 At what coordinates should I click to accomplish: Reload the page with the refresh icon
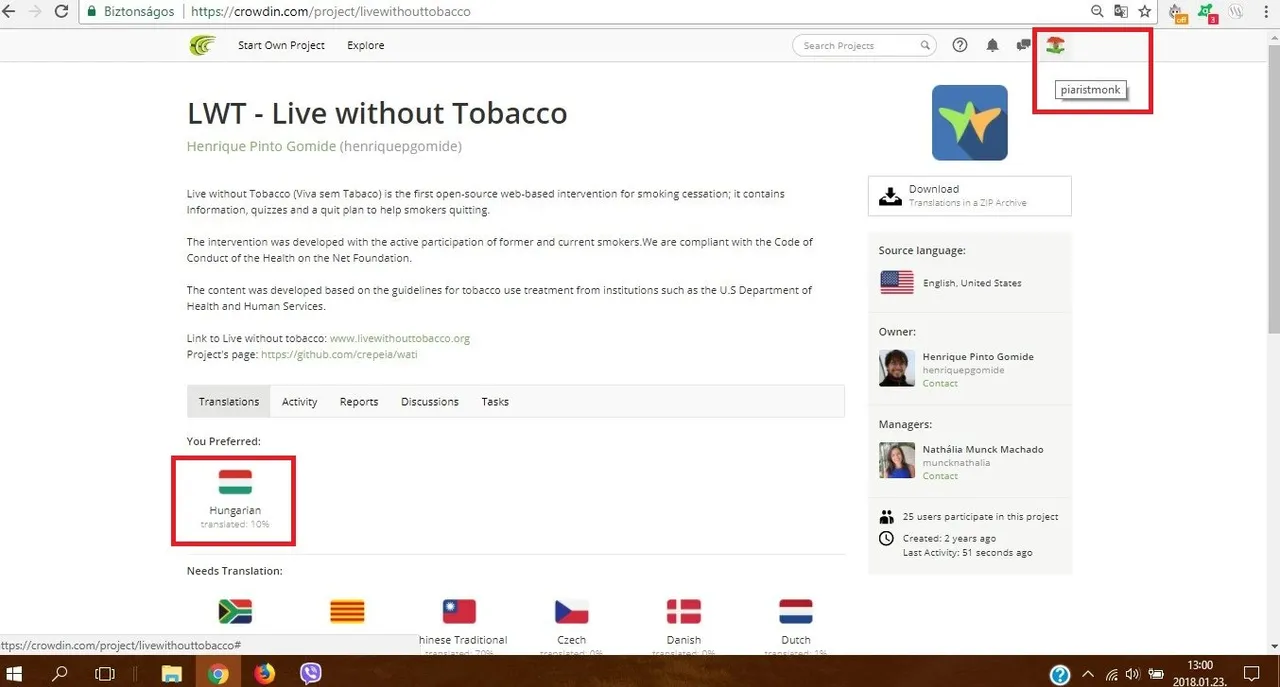(61, 12)
